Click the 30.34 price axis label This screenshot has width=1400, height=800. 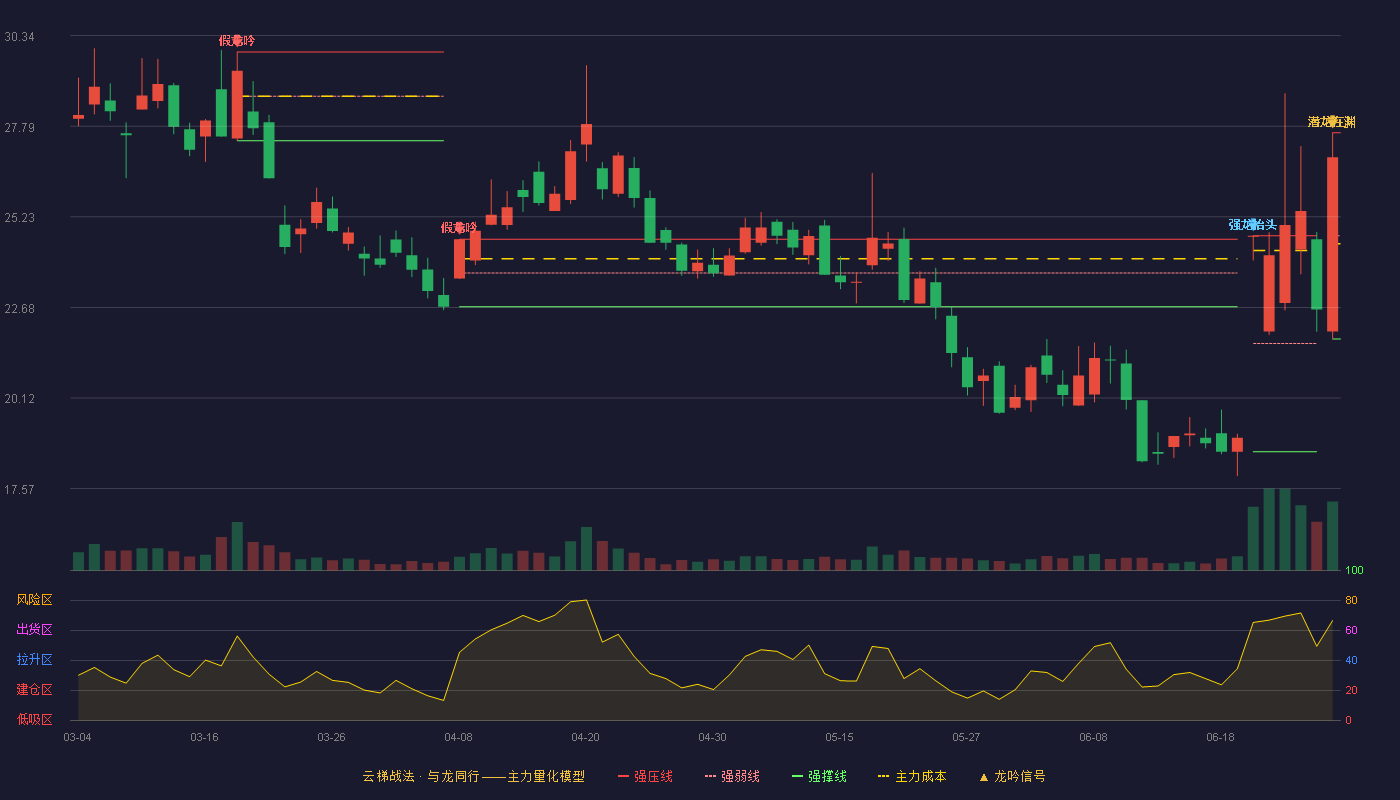(19, 37)
